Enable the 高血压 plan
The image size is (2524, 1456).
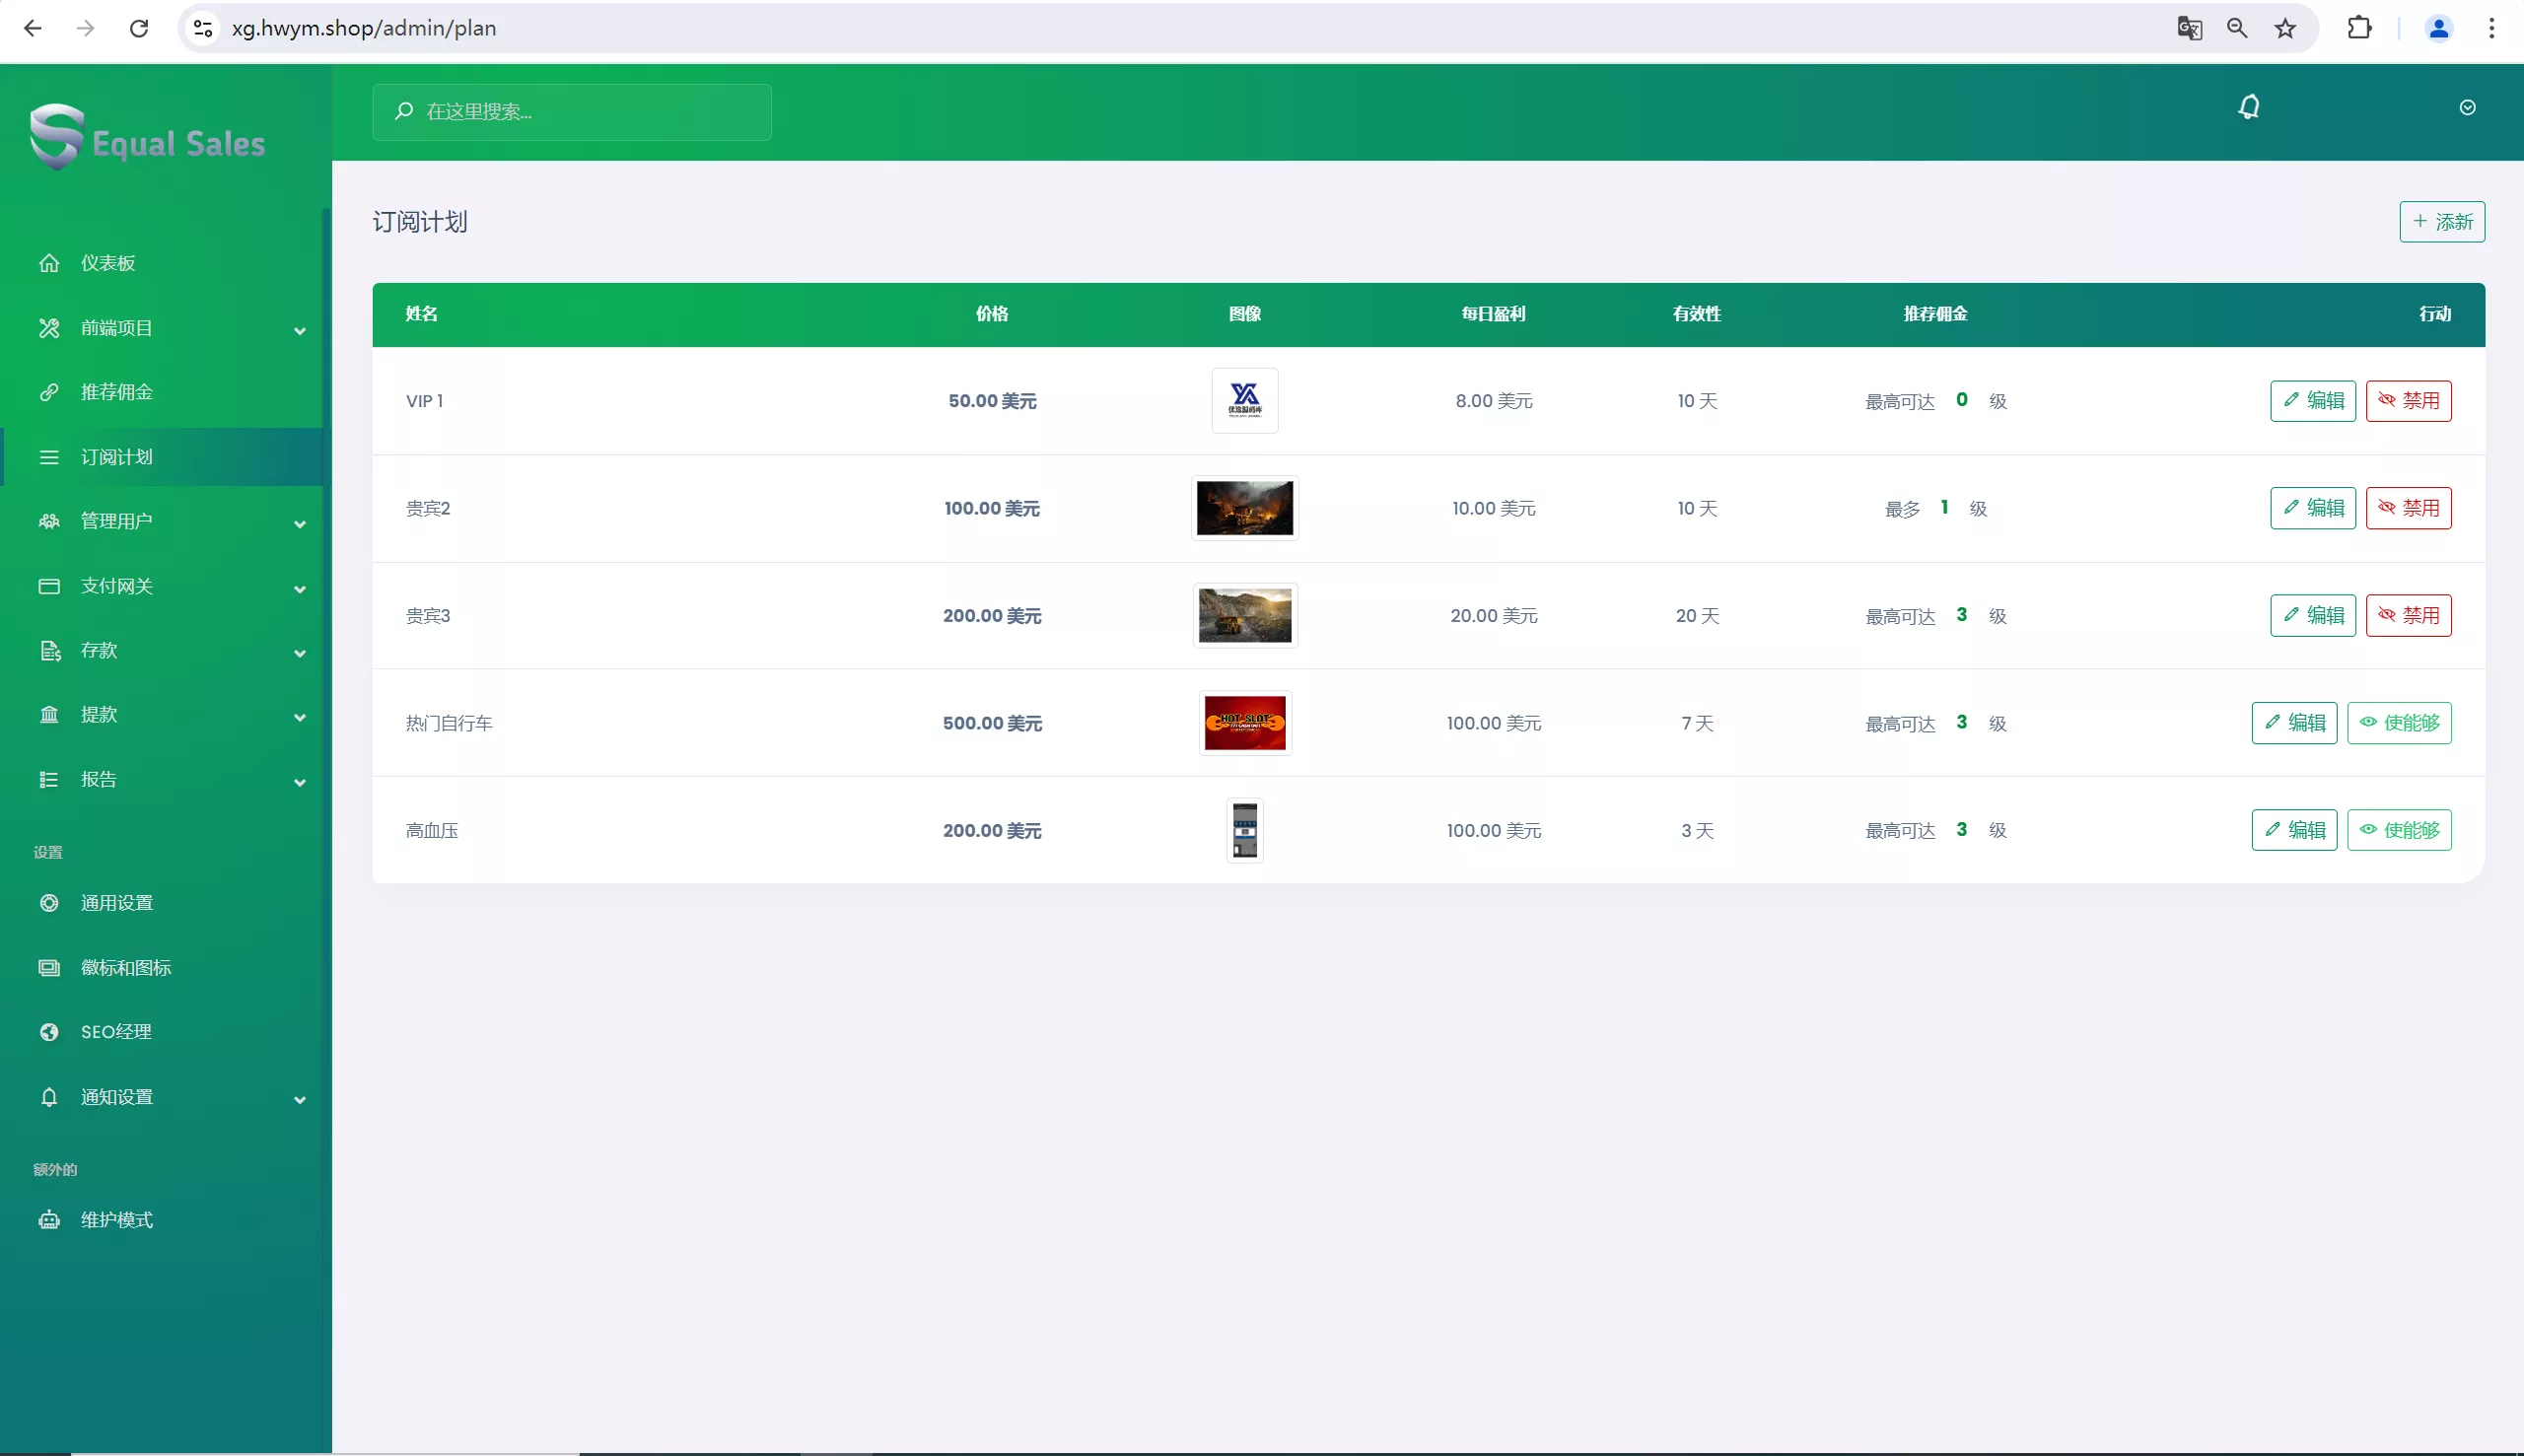(x=2398, y=830)
